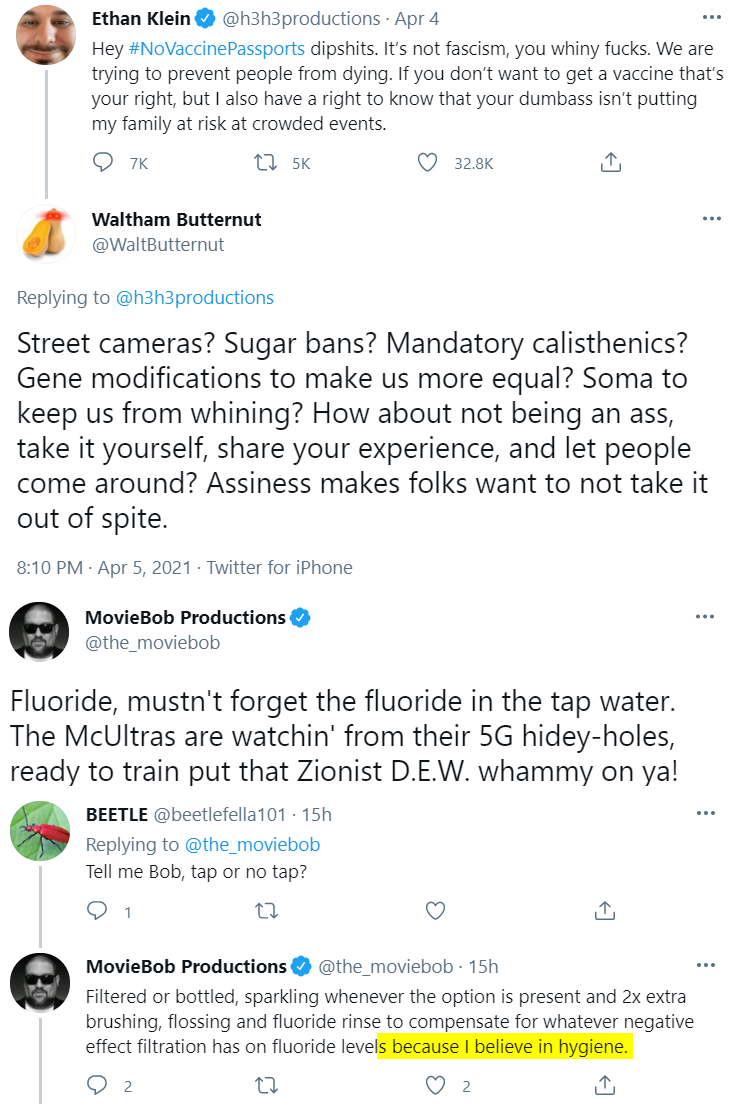
Task: Retweet MovieBob's filtered or bottled reply
Action: click(267, 1085)
